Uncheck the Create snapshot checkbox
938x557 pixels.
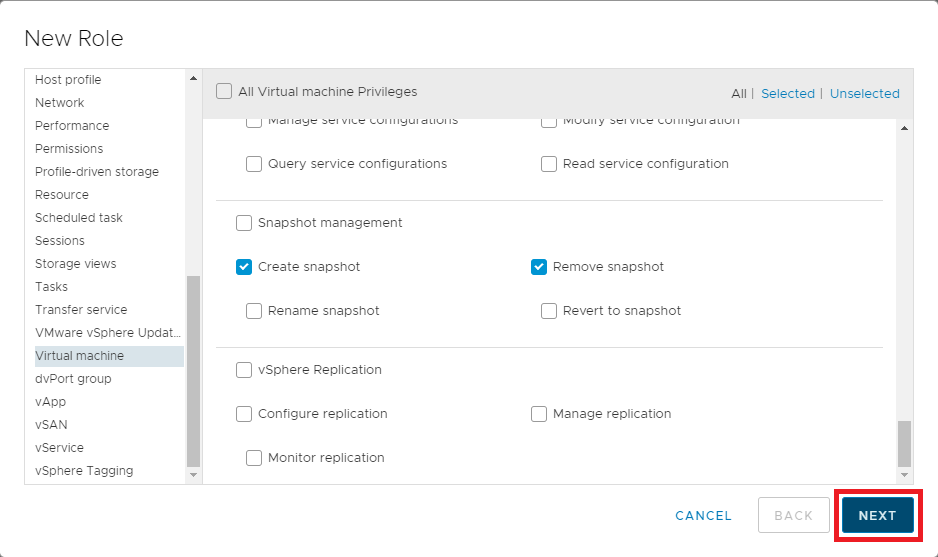244,267
